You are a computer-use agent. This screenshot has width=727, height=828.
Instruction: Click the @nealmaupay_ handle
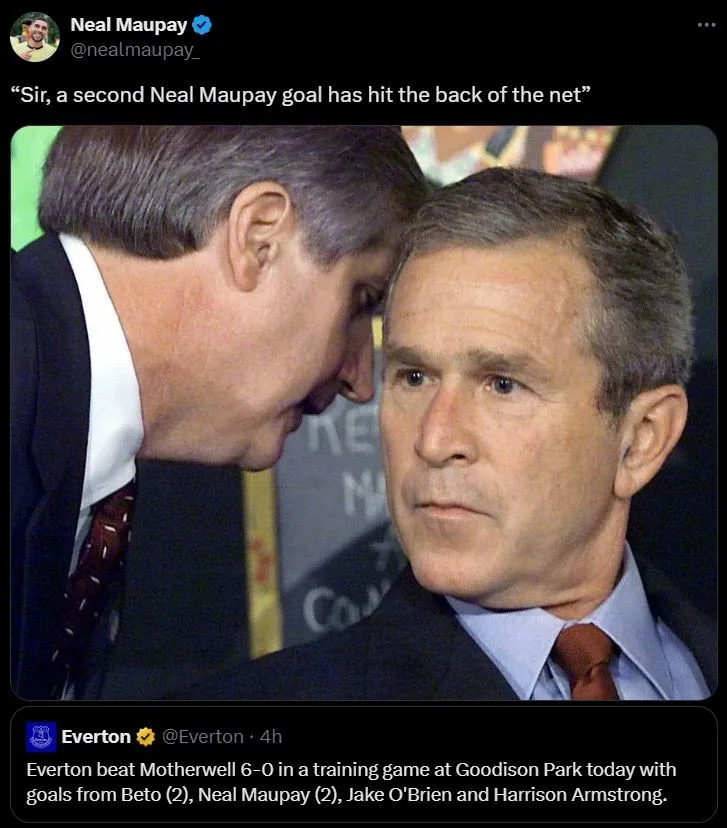[135, 50]
